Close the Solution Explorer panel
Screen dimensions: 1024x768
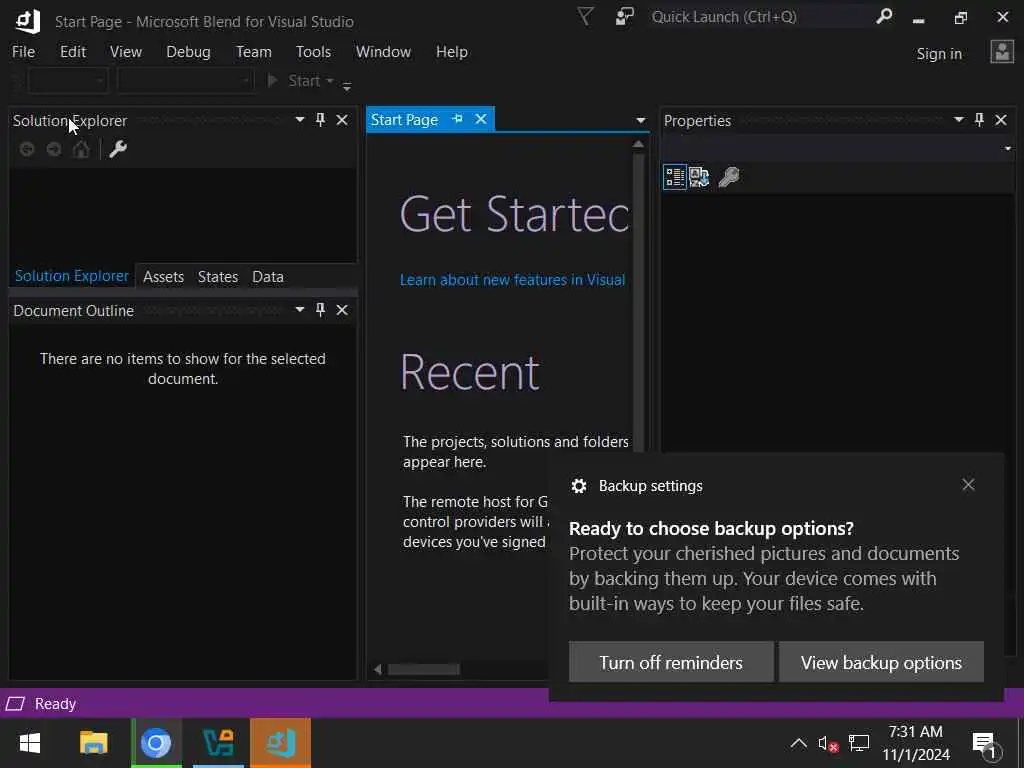(342, 120)
